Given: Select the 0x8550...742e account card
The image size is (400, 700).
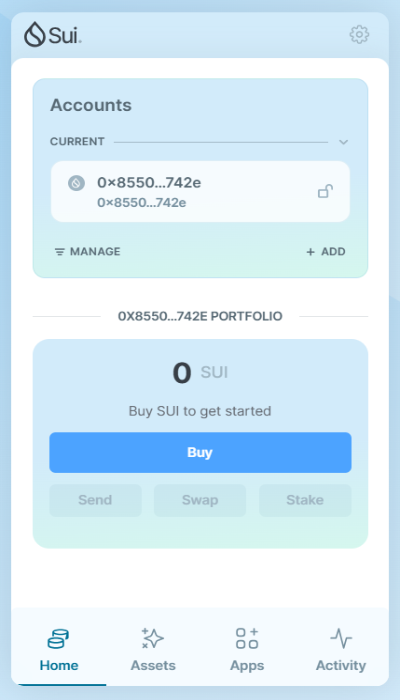Looking at the screenshot, I should (200, 192).
